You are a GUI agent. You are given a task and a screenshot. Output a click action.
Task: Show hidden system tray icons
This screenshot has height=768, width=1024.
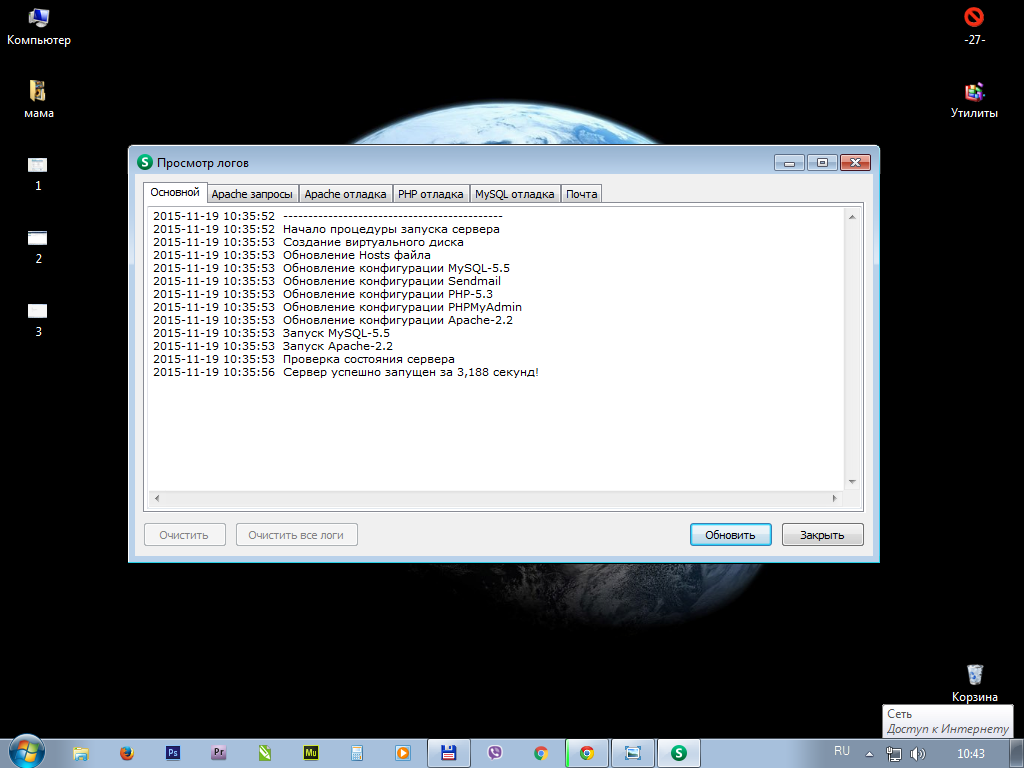point(869,753)
